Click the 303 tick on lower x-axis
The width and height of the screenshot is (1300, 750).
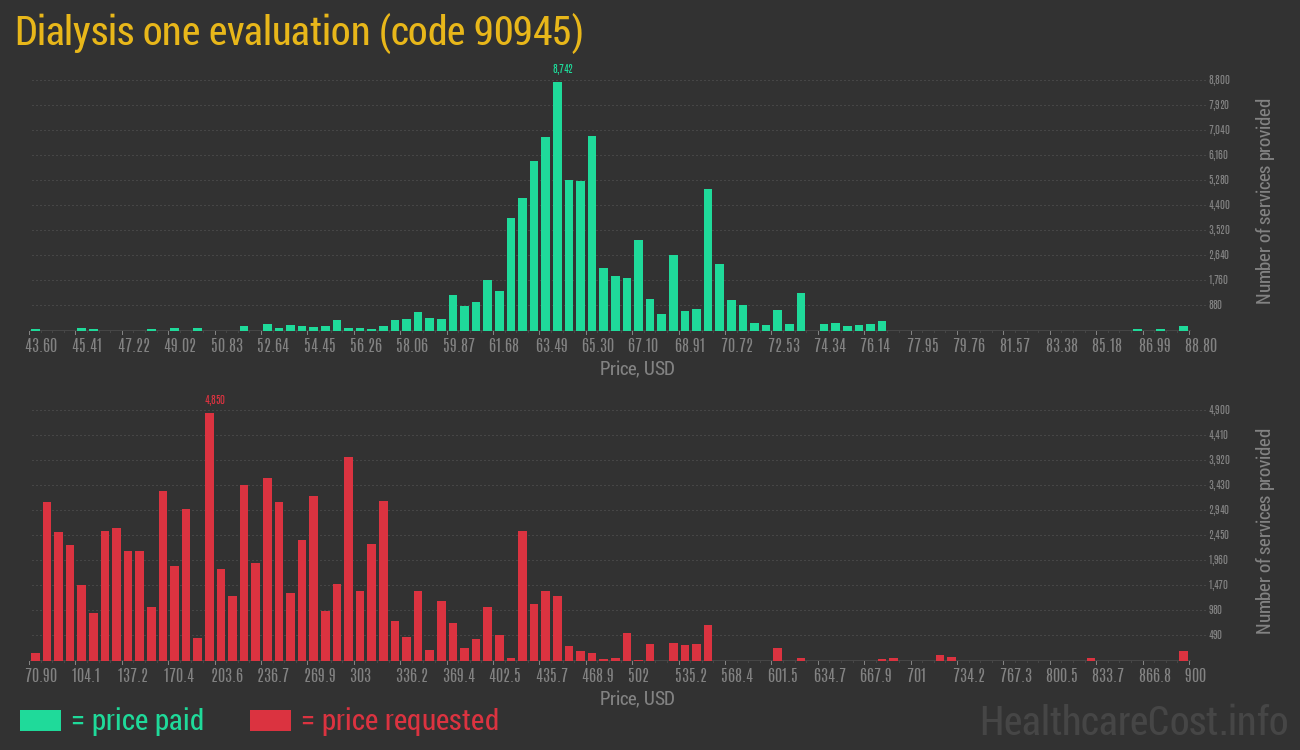[x=361, y=676]
